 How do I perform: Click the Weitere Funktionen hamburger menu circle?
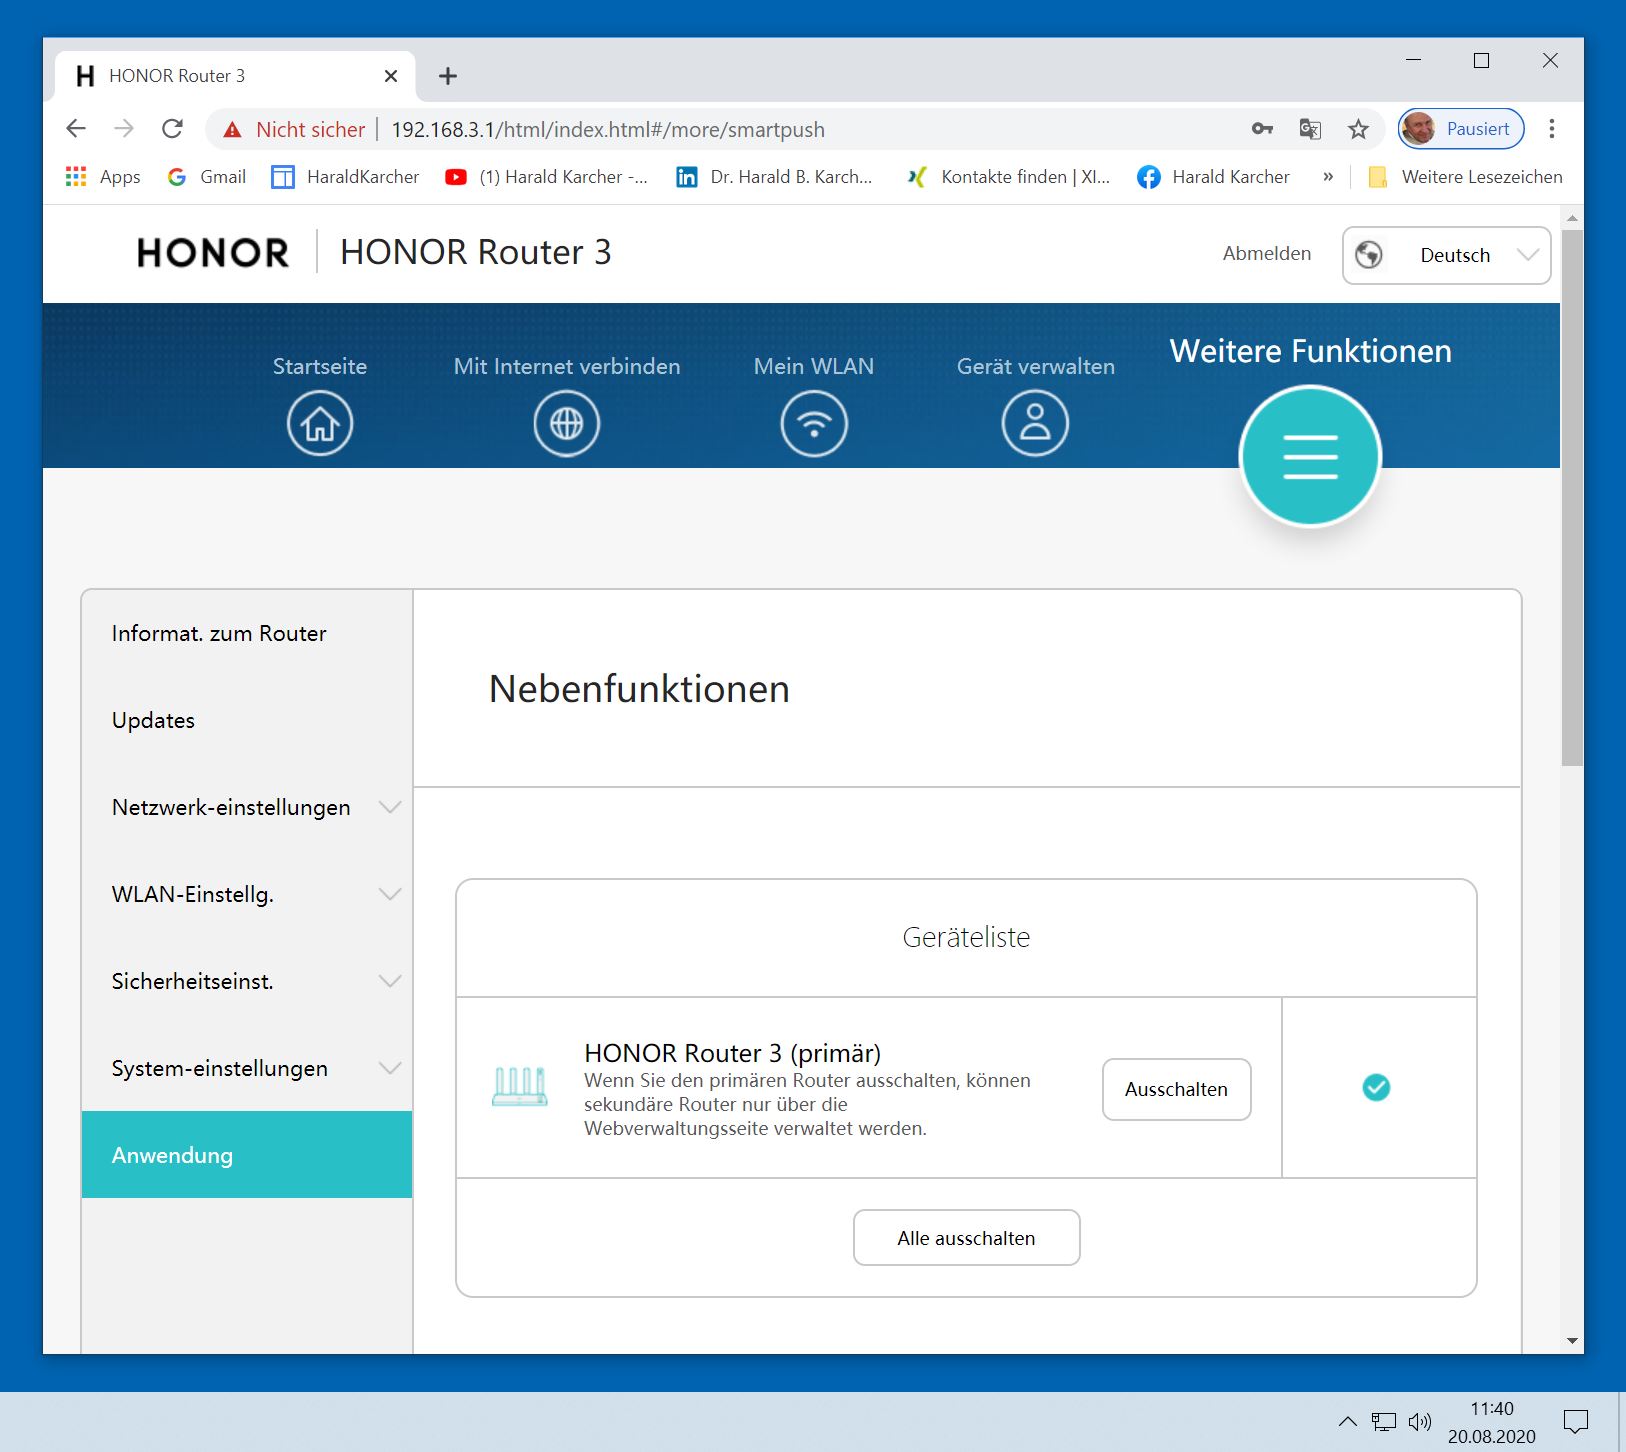1310,456
